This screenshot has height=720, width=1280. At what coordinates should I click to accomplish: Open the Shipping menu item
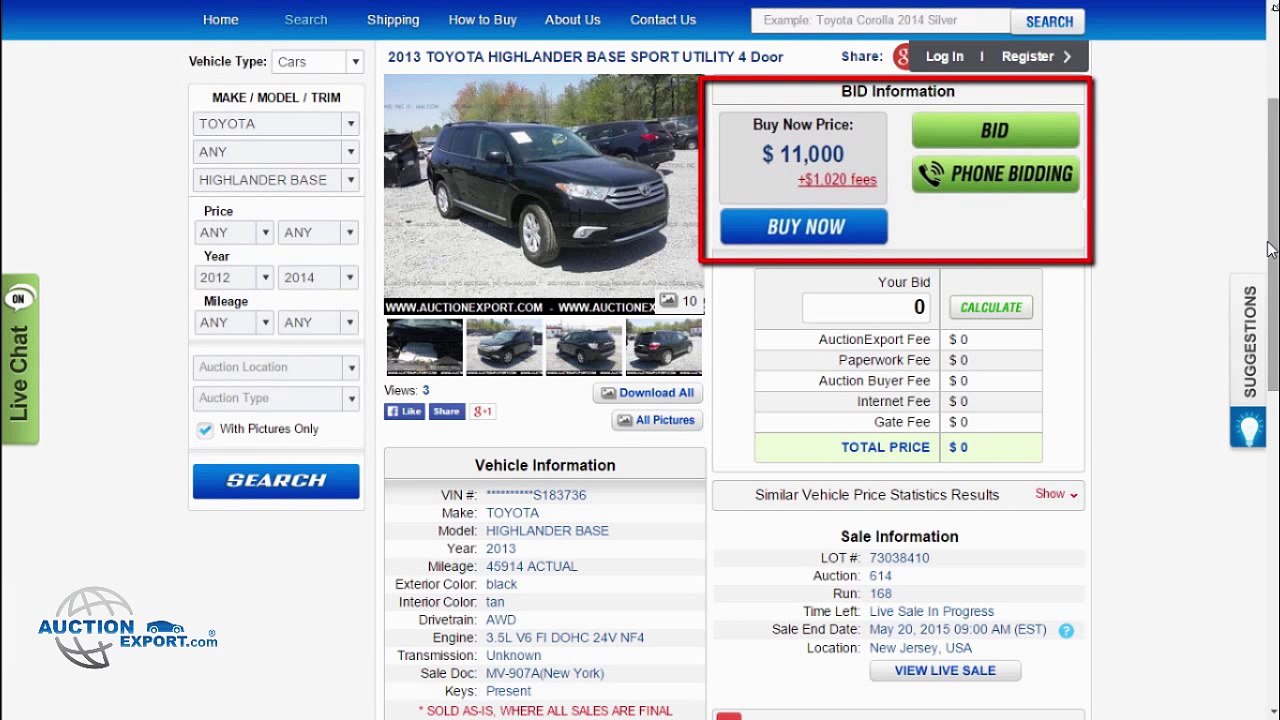click(x=393, y=20)
